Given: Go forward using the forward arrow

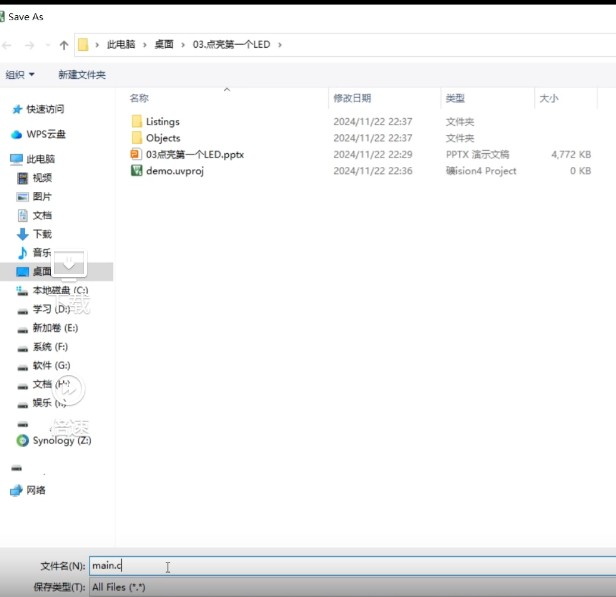Looking at the screenshot, I should [29, 45].
